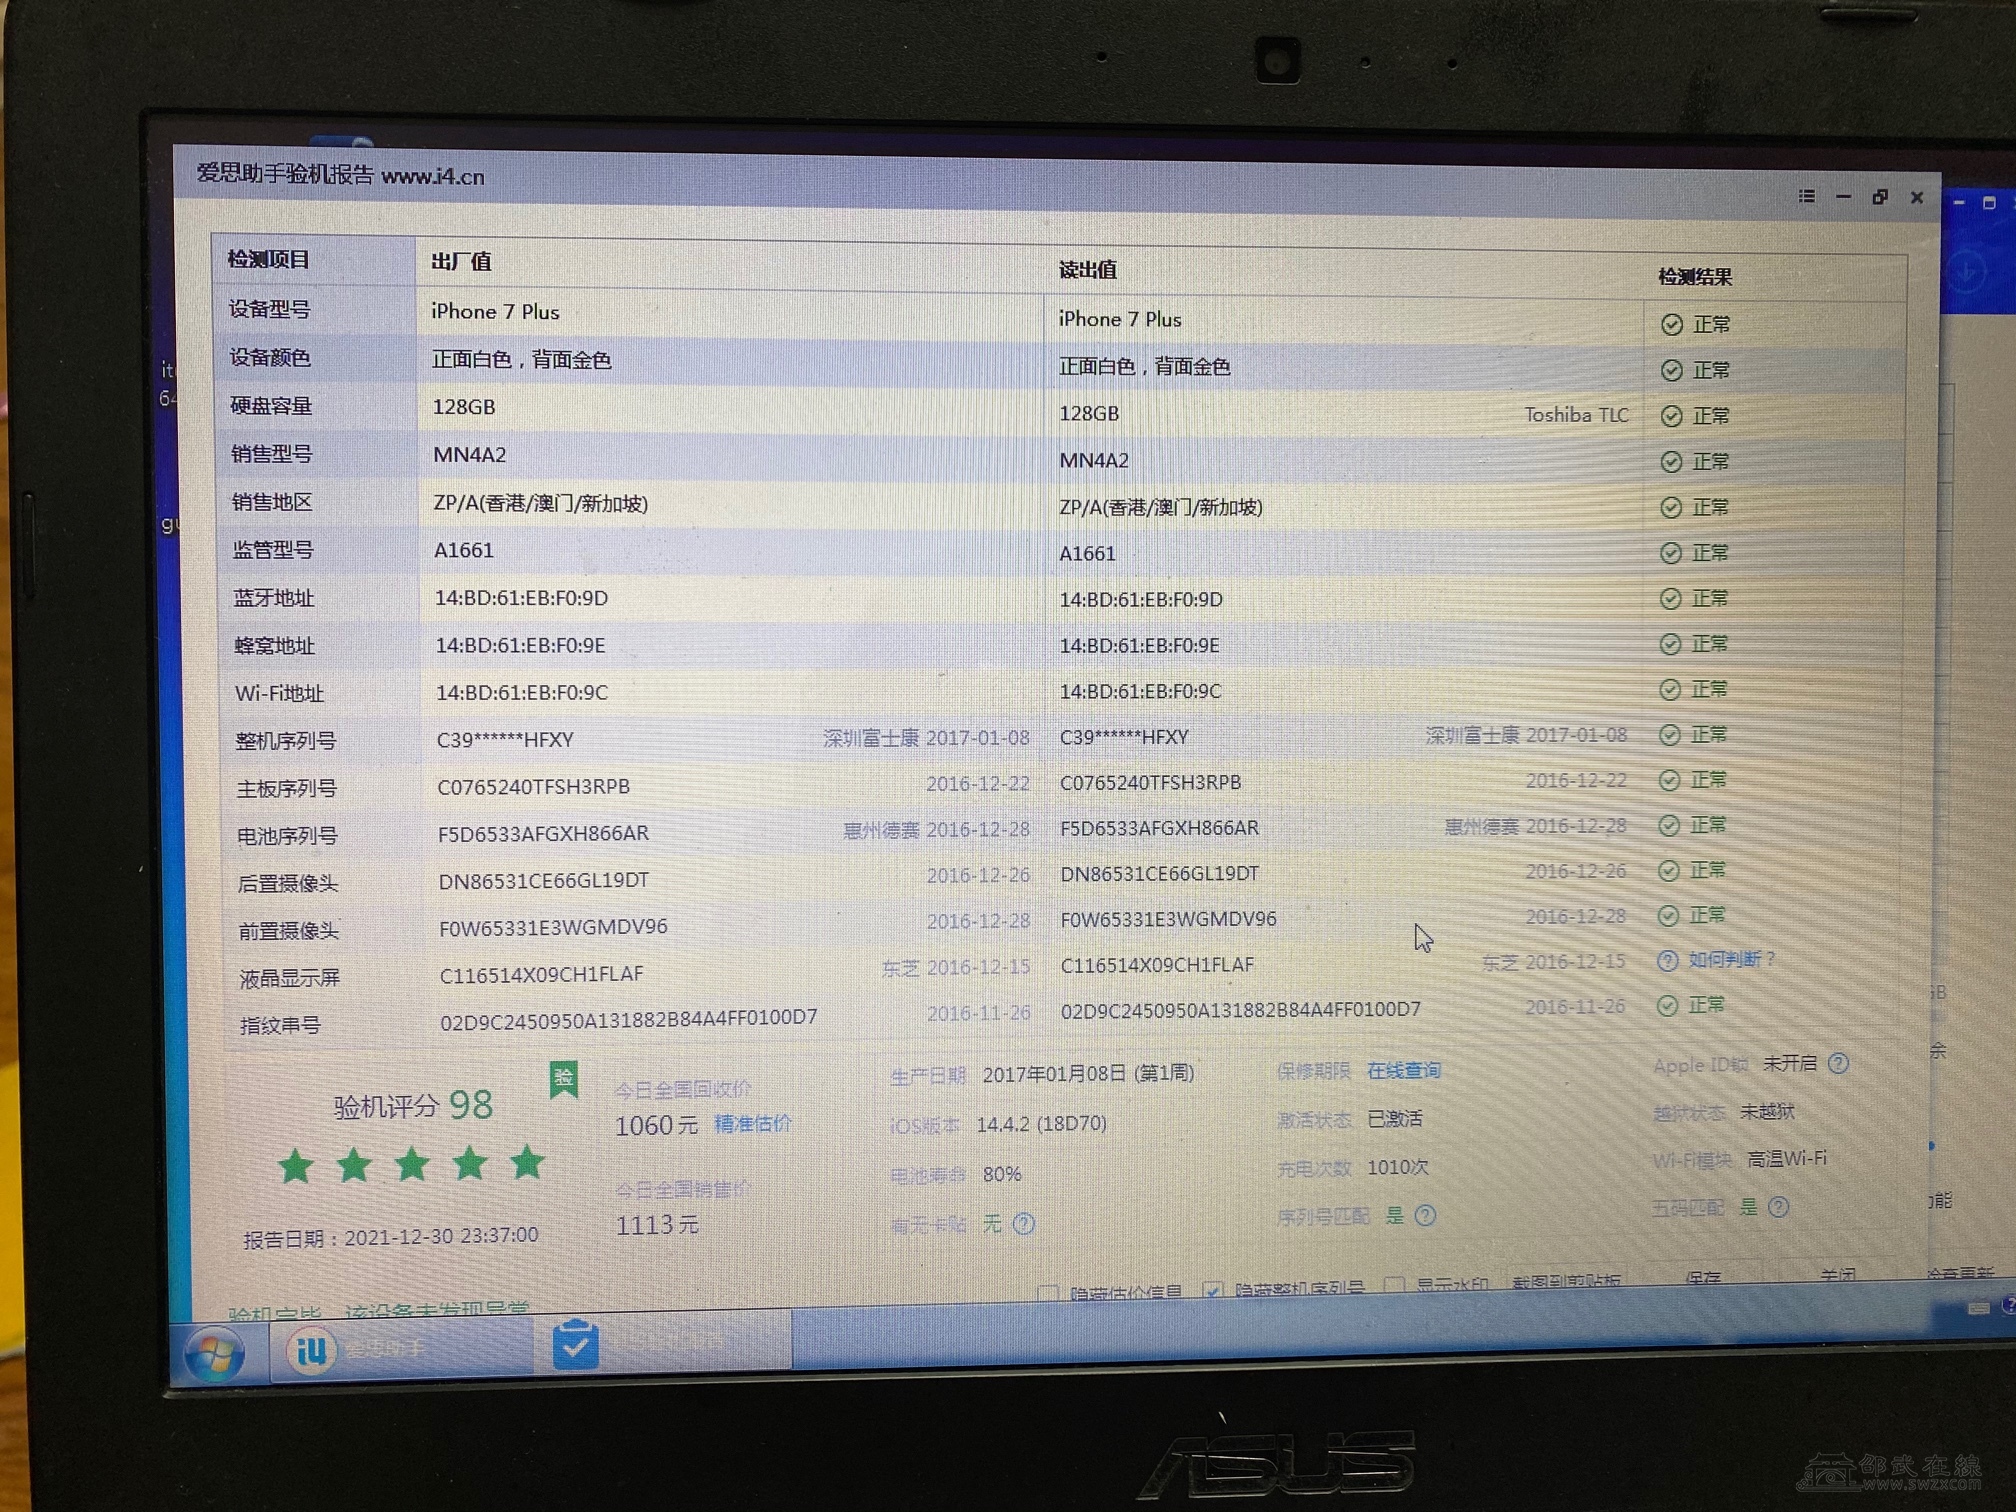Enable the 隐藏估价信息 checkbox

pyautogui.click(x=1048, y=1292)
